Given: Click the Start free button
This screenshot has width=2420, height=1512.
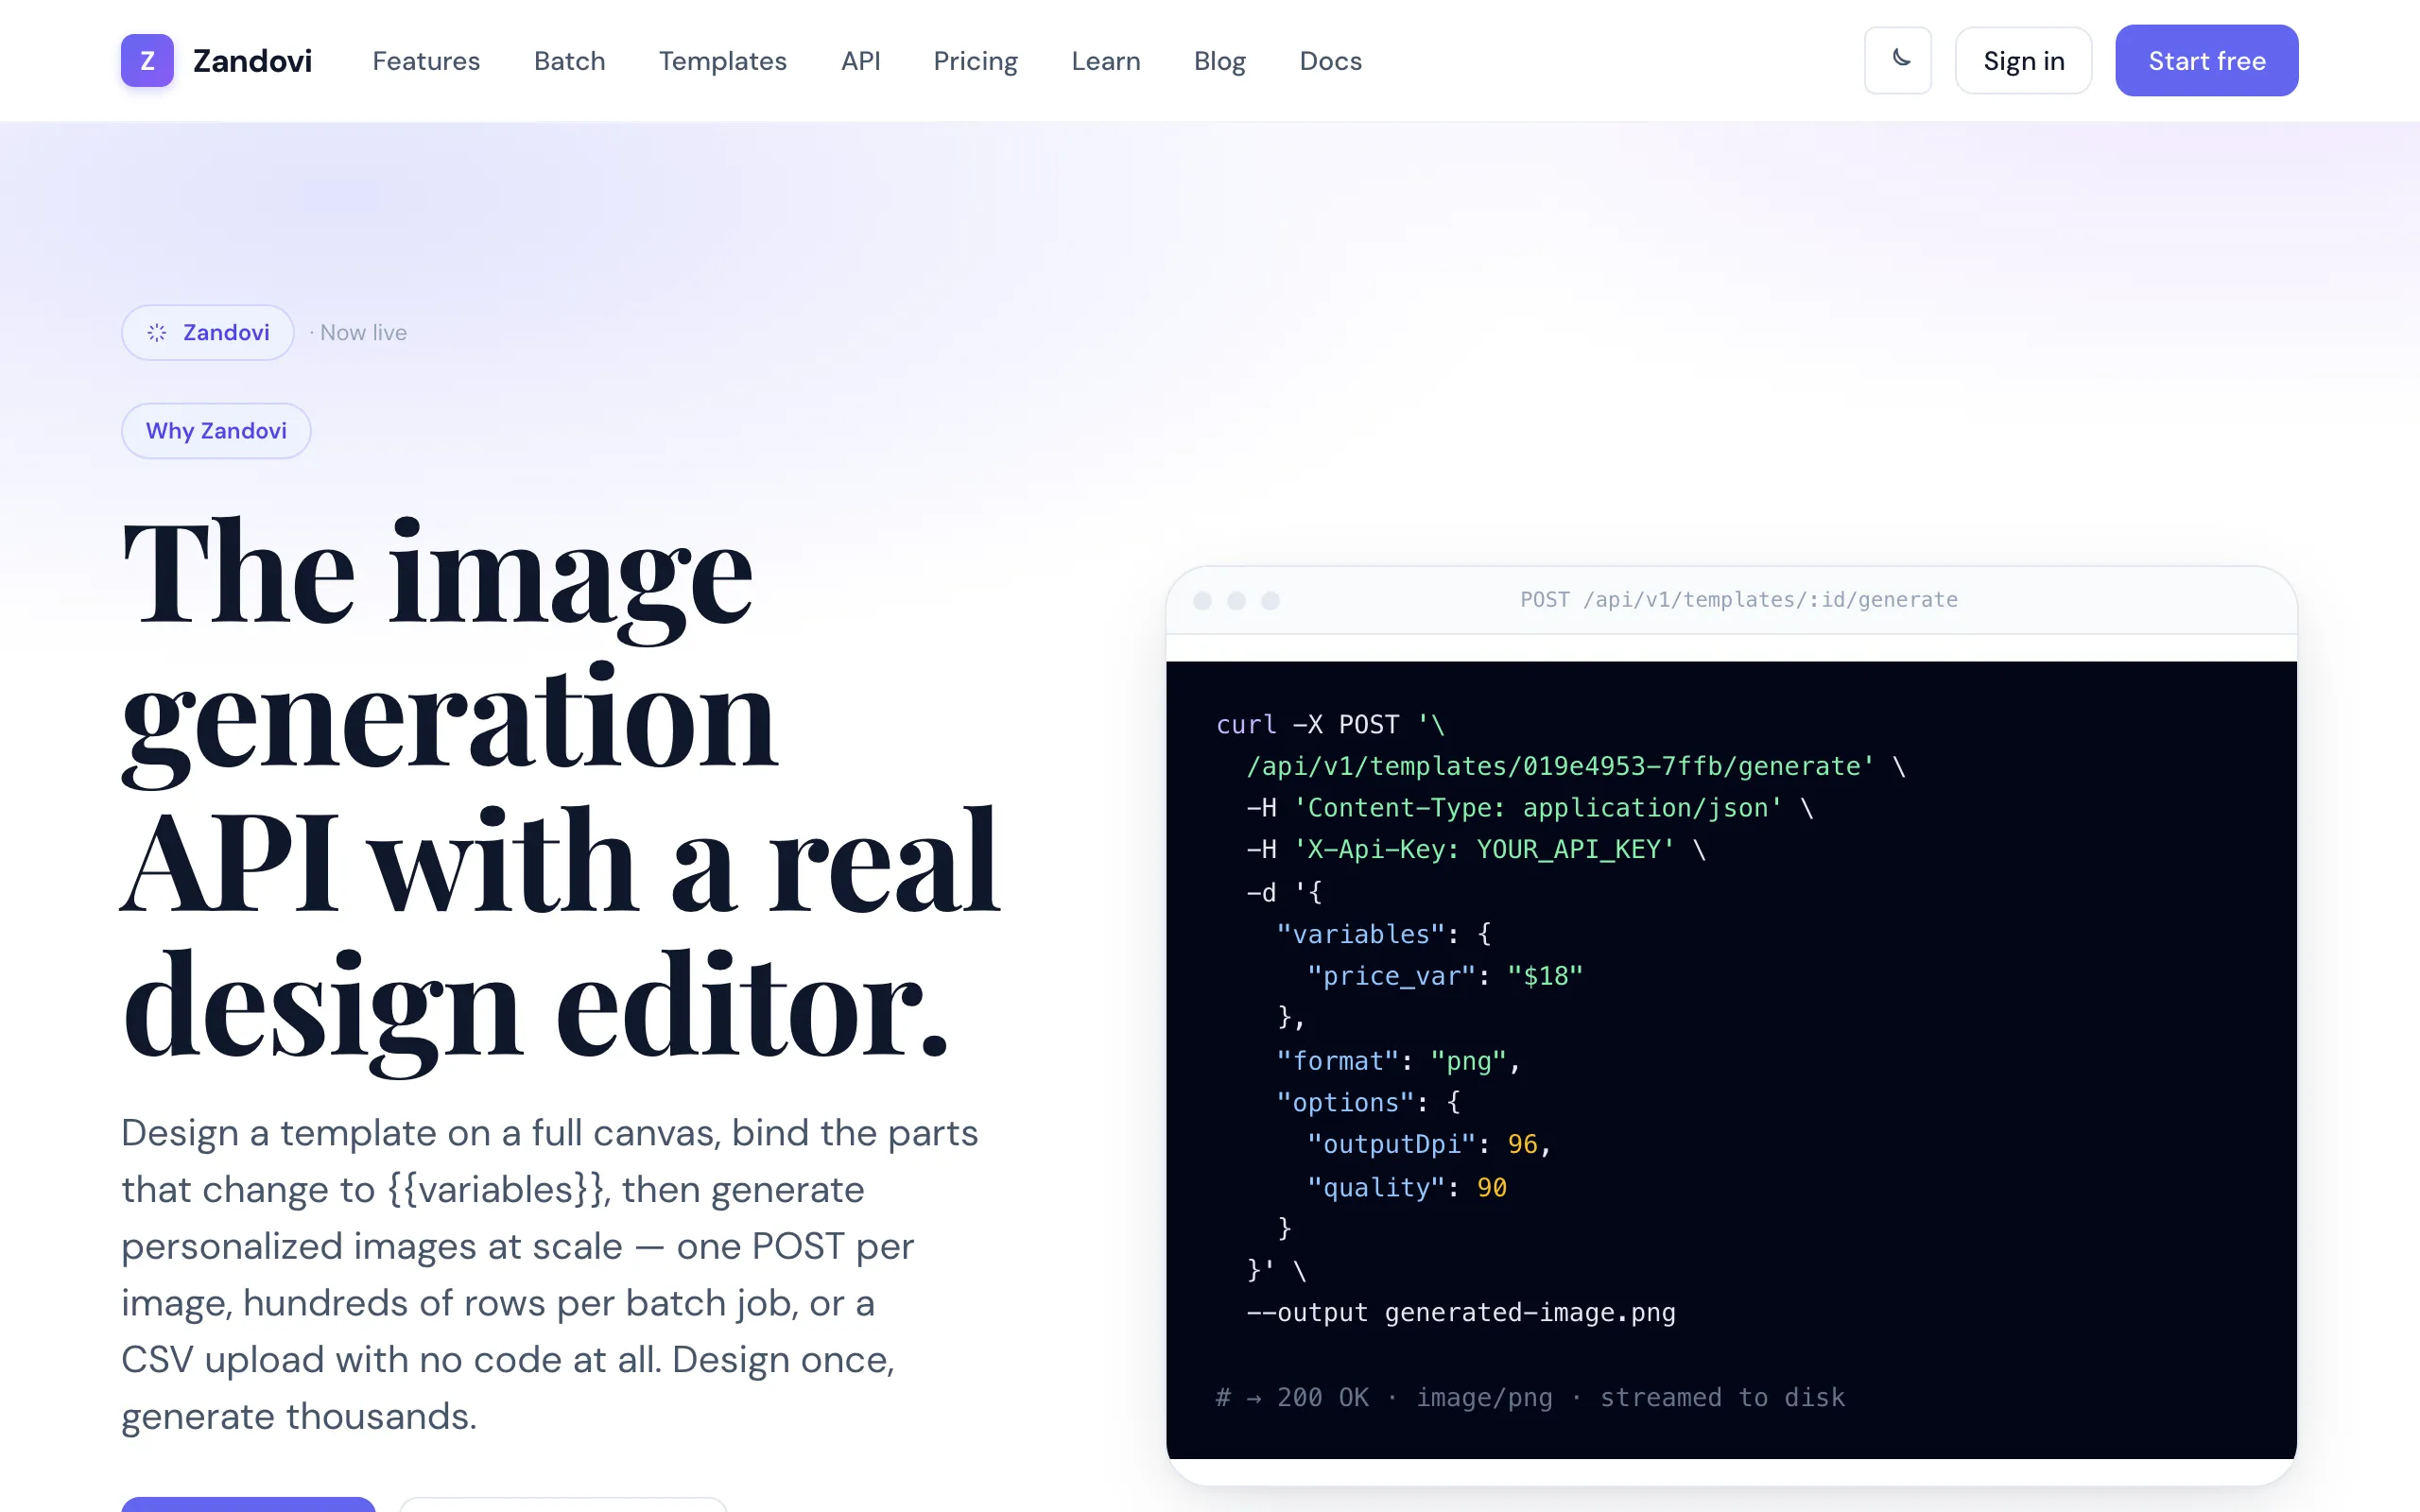Looking at the screenshot, I should click(2206, 60).
